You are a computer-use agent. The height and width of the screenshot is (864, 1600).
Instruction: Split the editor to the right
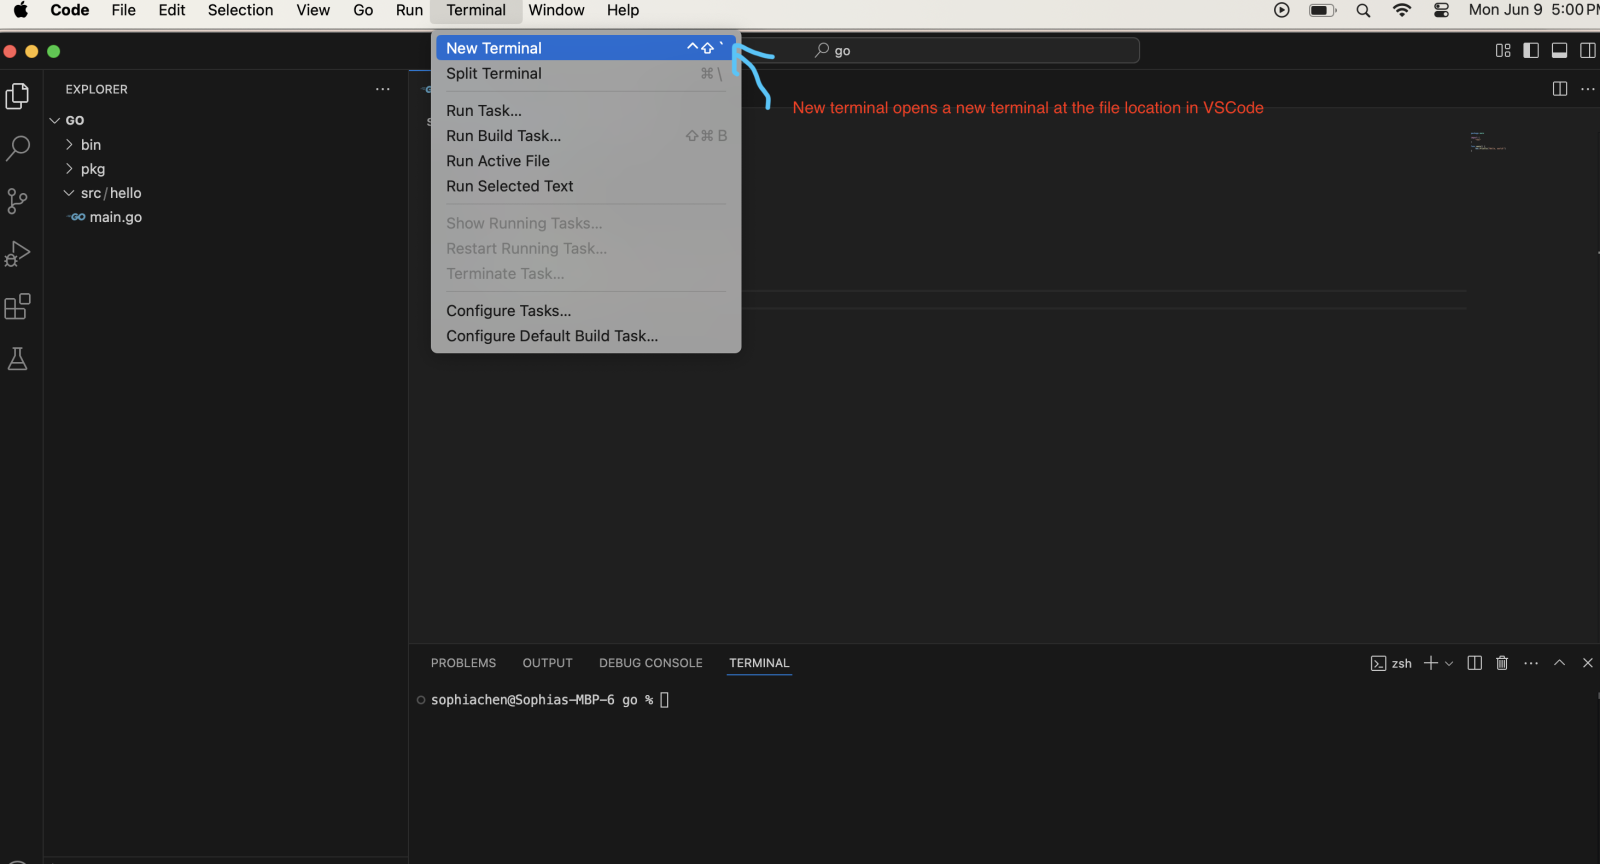click(x=1560, y=89)
